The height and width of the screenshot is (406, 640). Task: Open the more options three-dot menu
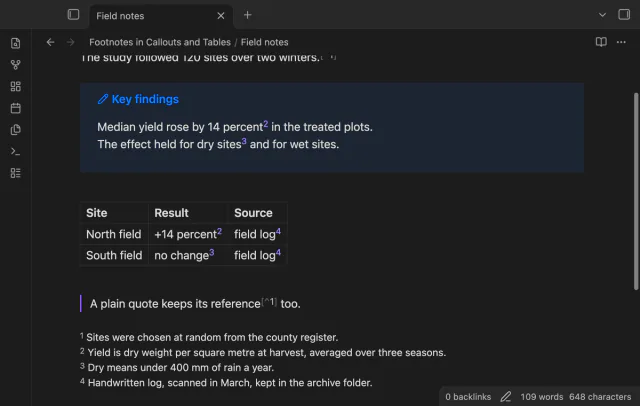621,42
